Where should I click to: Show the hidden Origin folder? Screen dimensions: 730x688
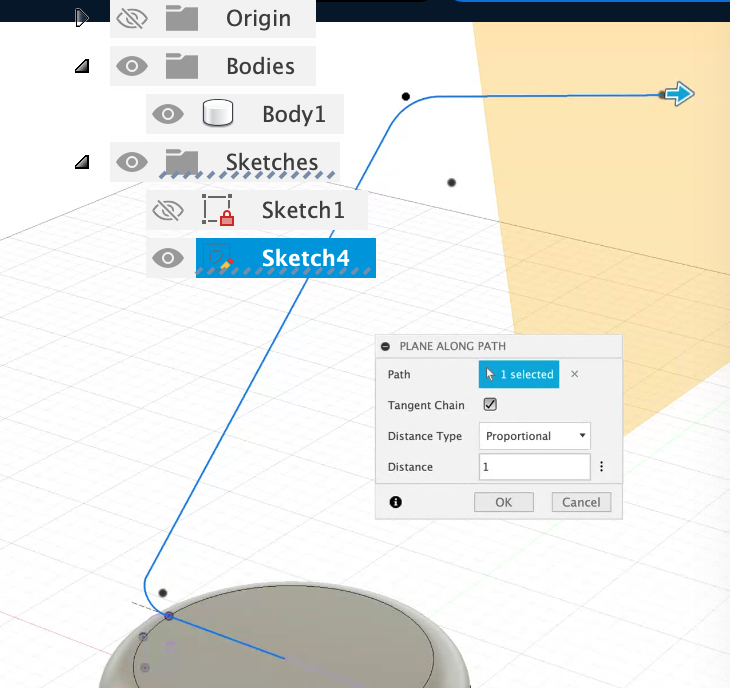(x=132, y=19)
